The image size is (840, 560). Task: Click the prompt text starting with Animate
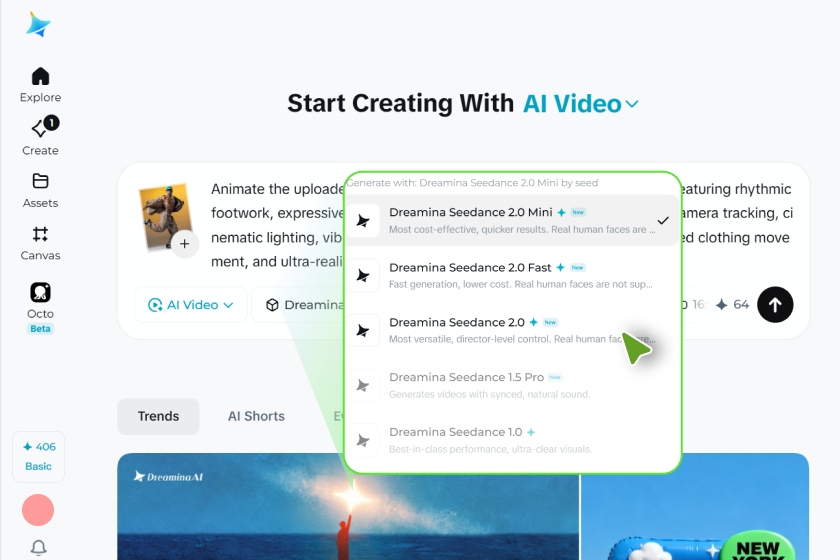click(x=278, y=225)
